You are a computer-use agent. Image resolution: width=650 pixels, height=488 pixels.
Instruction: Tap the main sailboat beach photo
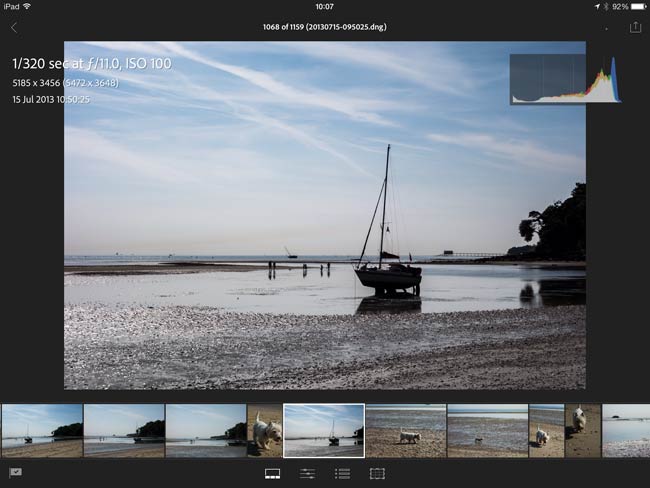coord(325,215)
